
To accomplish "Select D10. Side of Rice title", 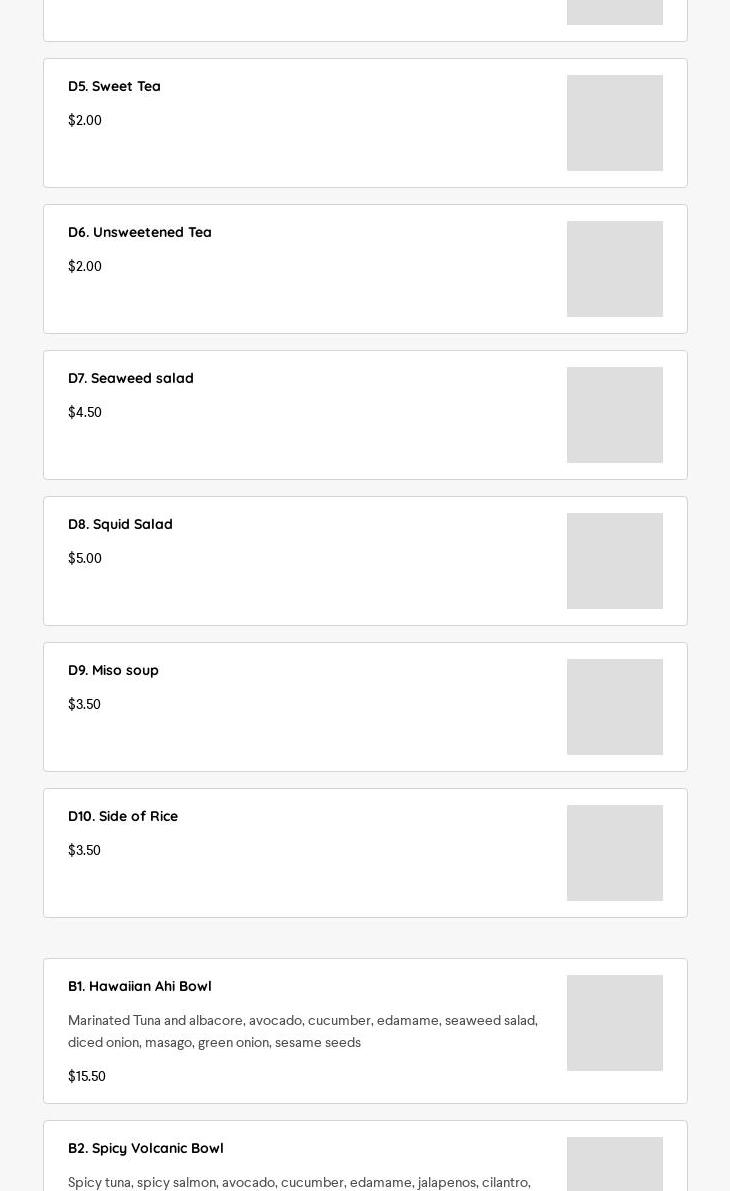I will (x=123, y=816).
